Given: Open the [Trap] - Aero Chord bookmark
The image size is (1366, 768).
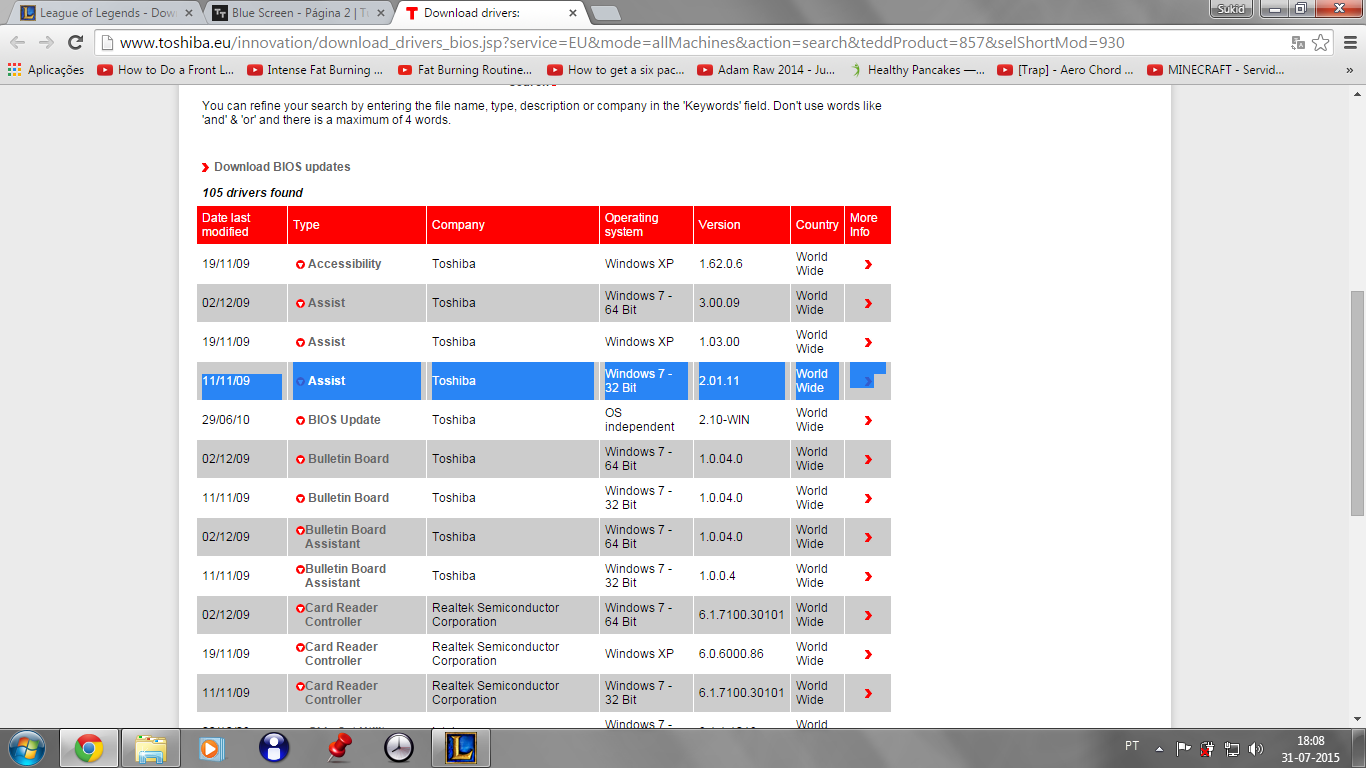Looking at the screenshot, I should (x=1066, y=70).
